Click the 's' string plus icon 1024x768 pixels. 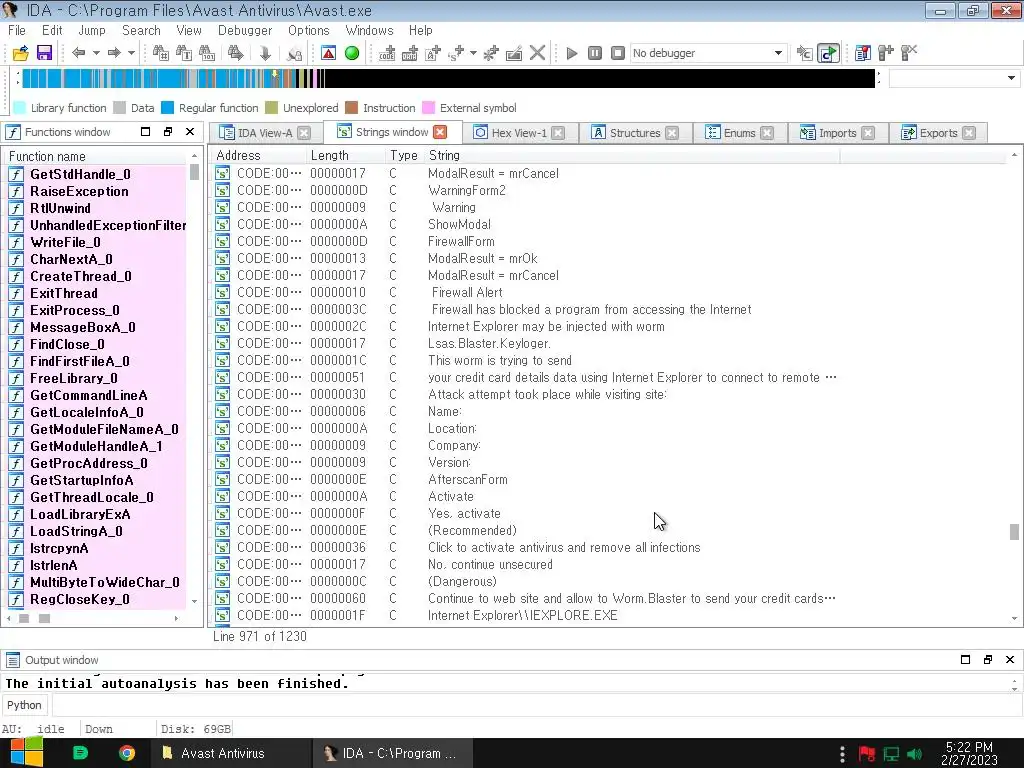click(456, 53)
